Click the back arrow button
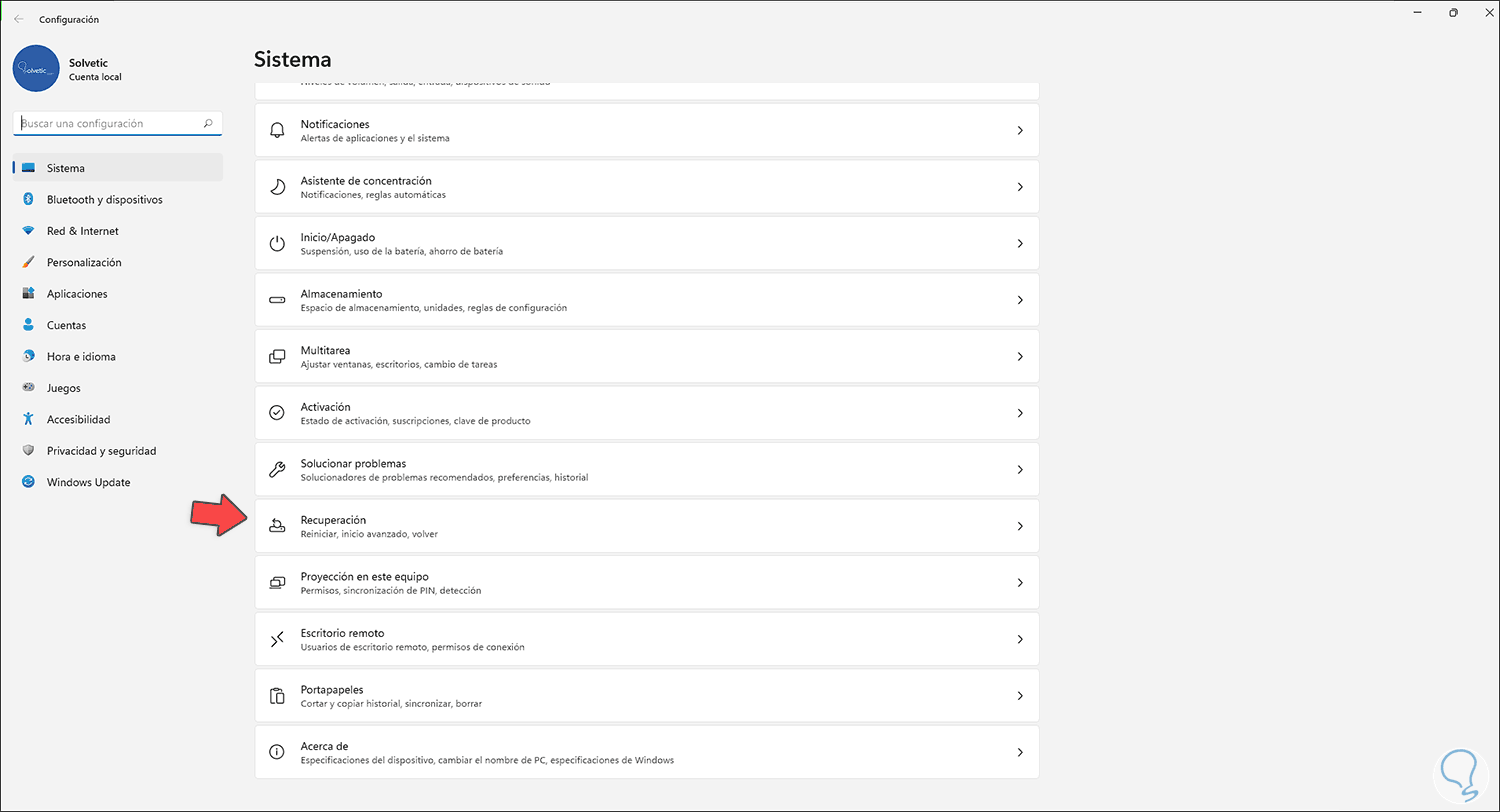This screenshot has height=812, width=1500. (x=19, y=19)
